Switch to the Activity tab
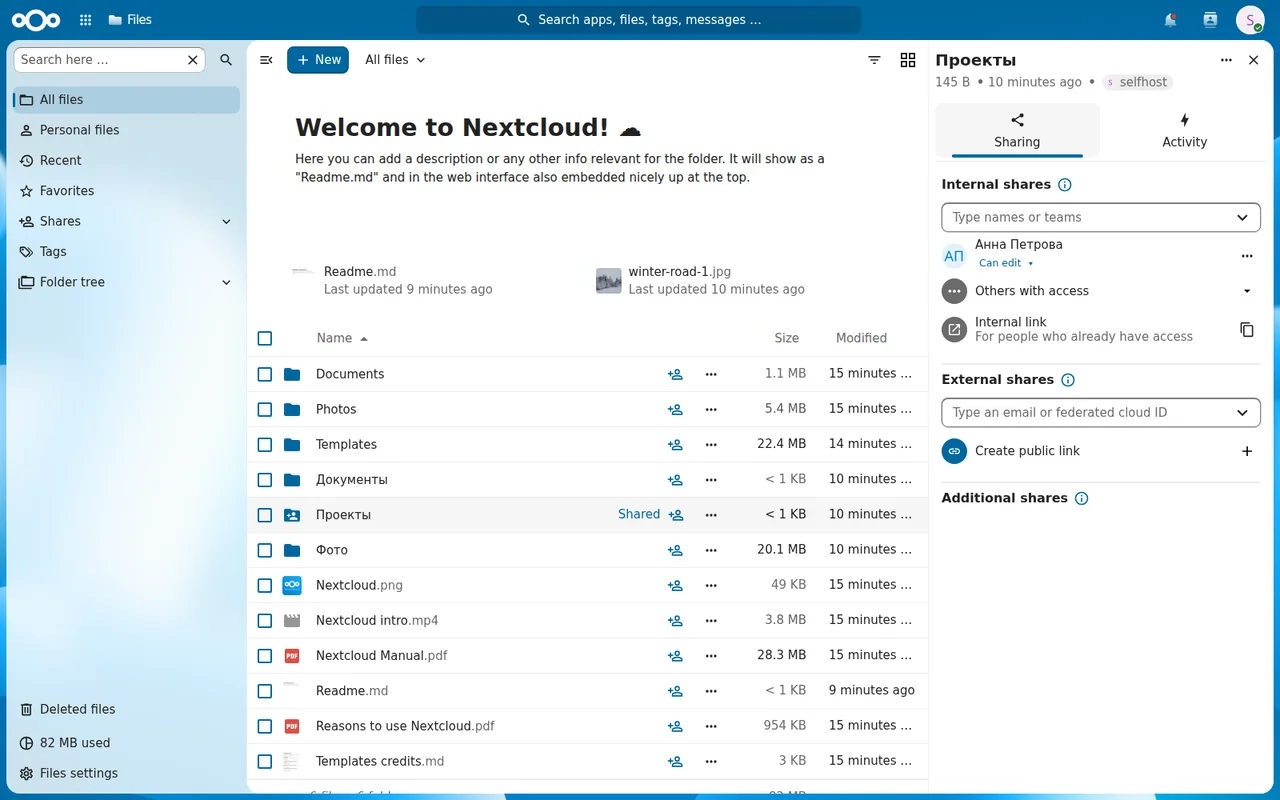The width and height of the screenshot is (1280, 800). click(1184, 131)
